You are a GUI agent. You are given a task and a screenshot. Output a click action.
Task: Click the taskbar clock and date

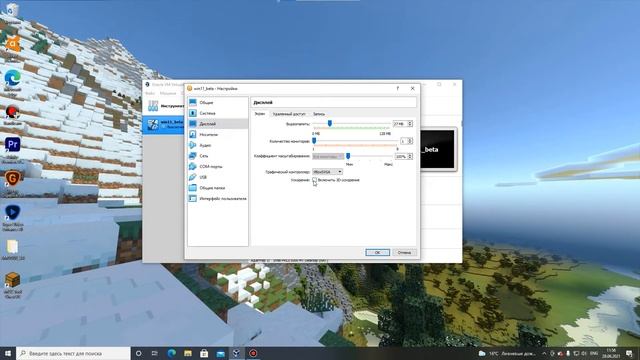coord(611,353)
